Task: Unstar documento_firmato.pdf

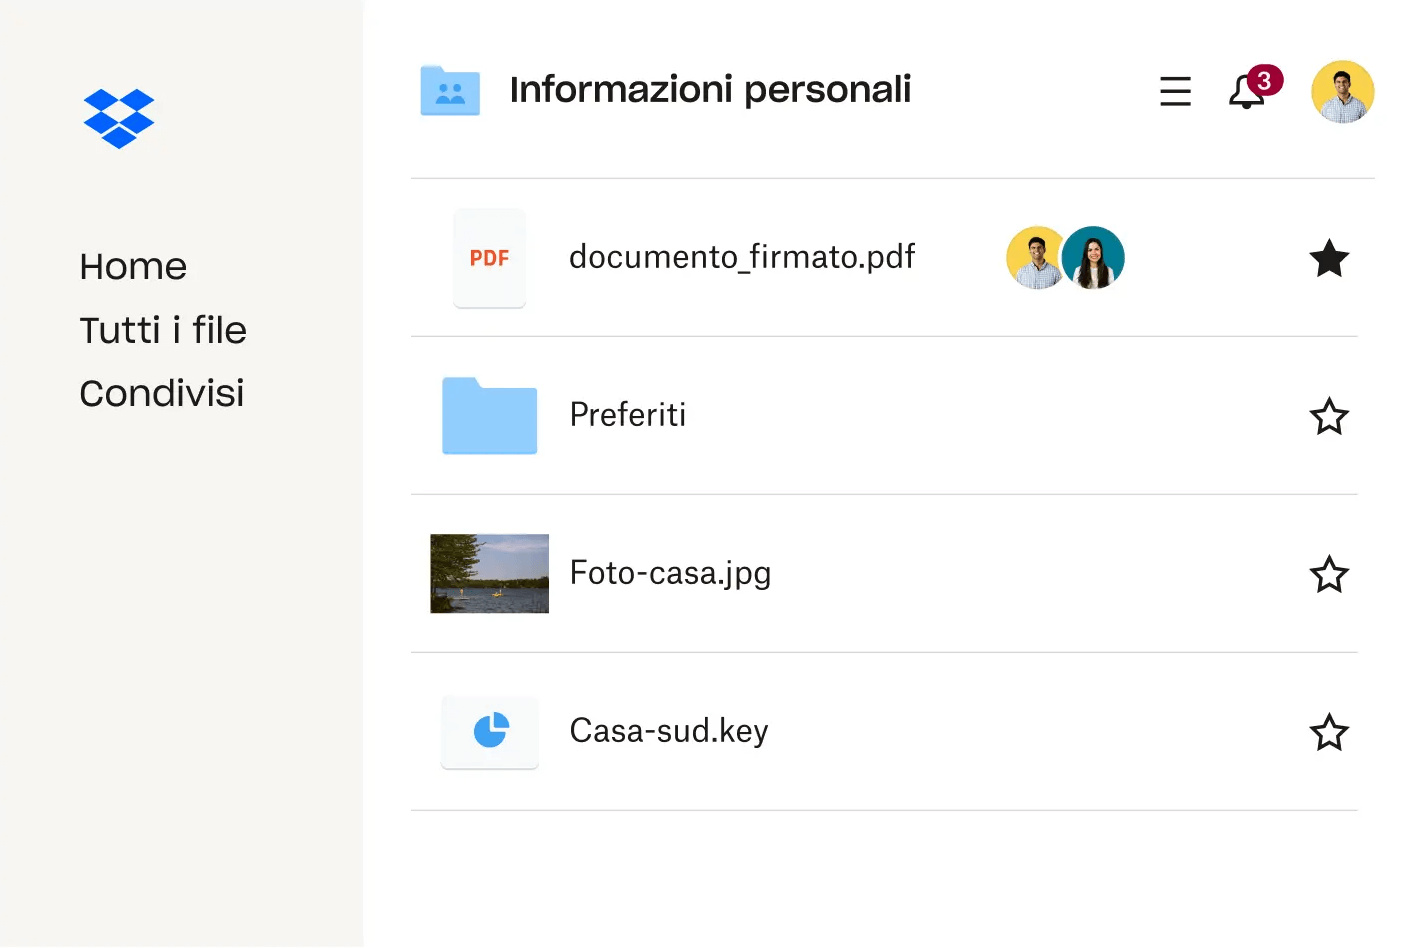Action: [x=1329, y=258]
